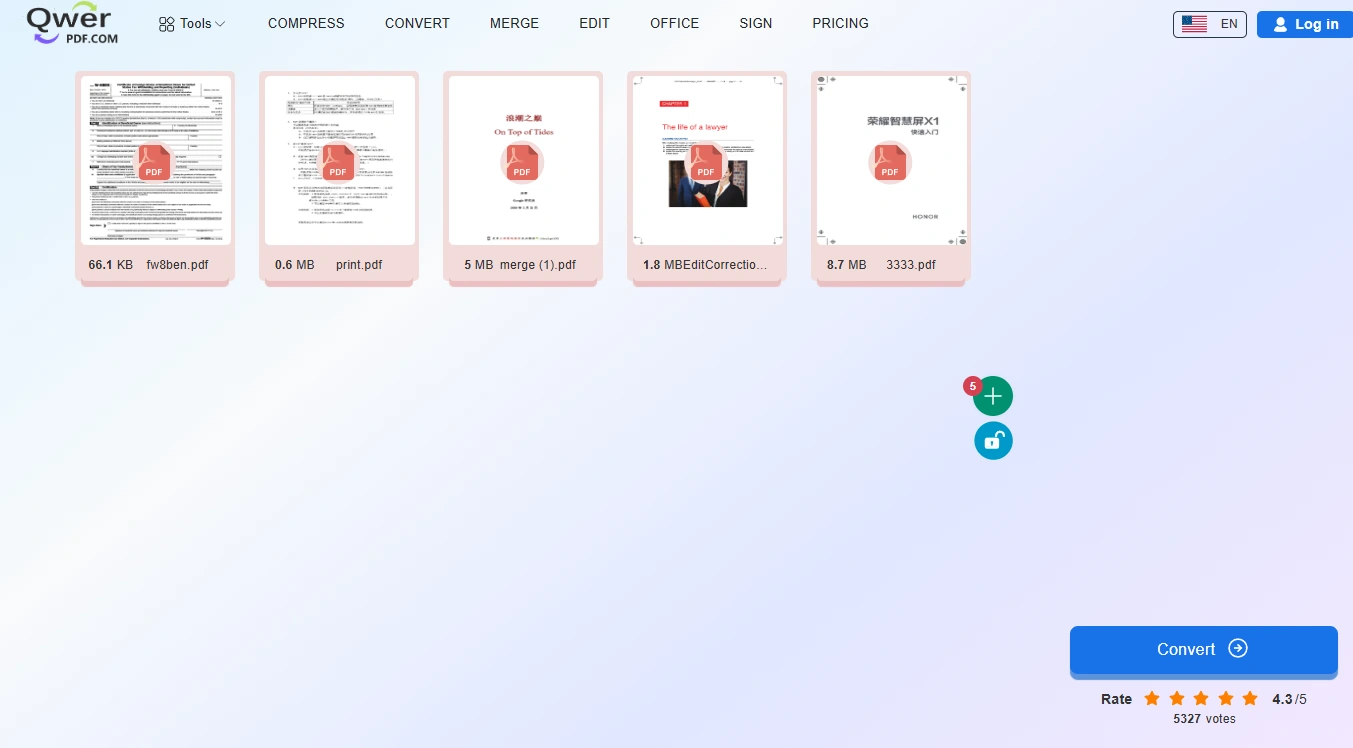1353x748 pixels.
Task: Click the 66.1 KB file size
Action: pyautogui.click(x=111, y=265)
